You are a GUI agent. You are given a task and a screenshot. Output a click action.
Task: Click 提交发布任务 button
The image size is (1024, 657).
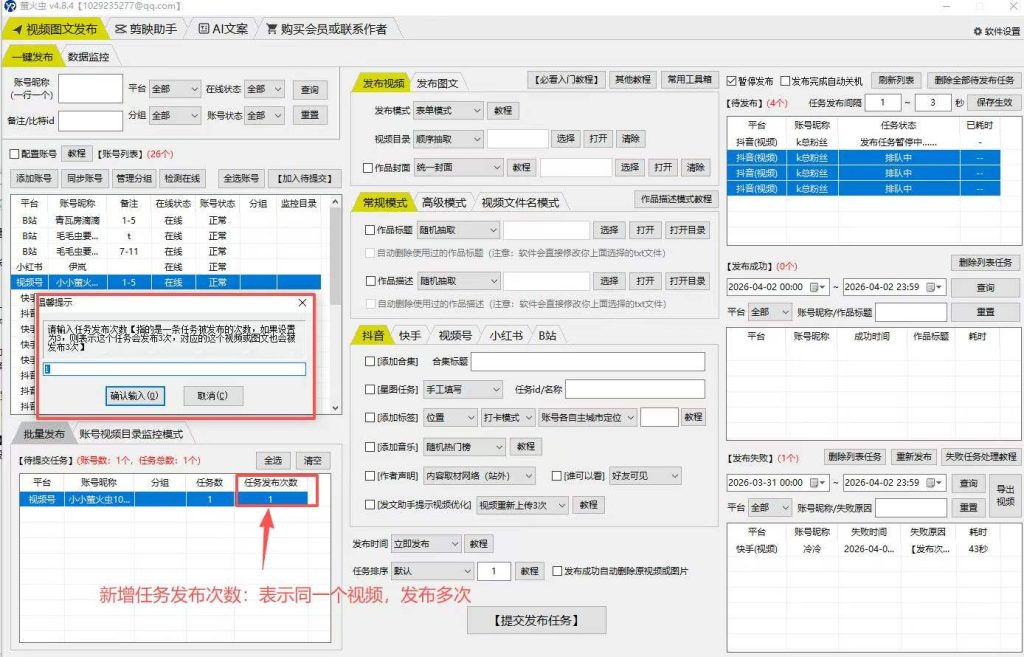click(536, 620)
